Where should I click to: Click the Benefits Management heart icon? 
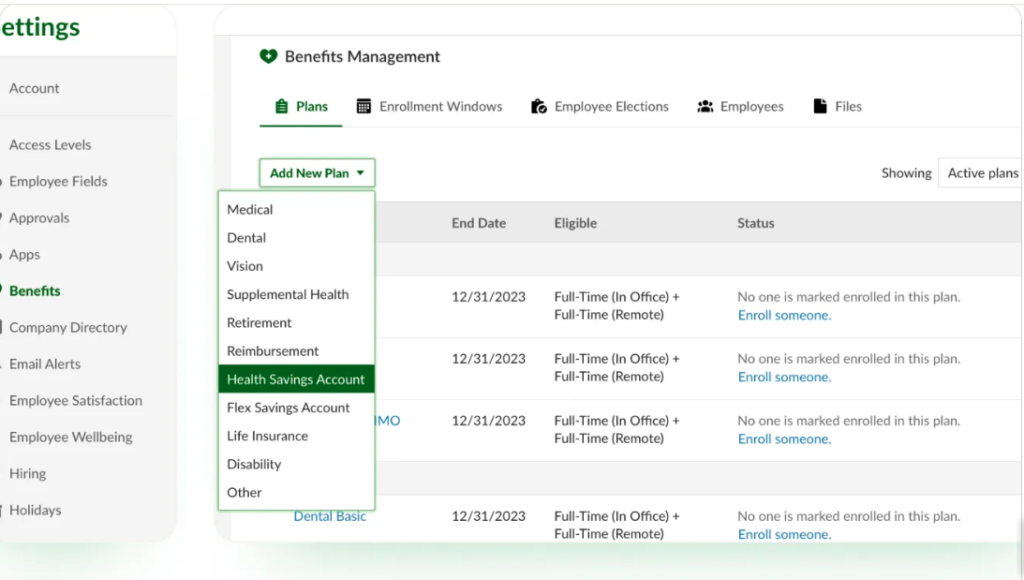[268, 57]
